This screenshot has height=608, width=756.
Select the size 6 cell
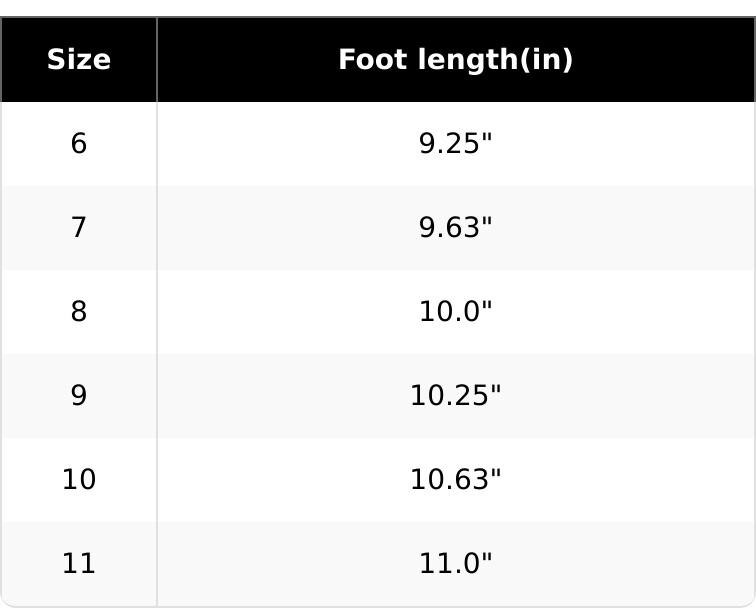tap(79, 144)
